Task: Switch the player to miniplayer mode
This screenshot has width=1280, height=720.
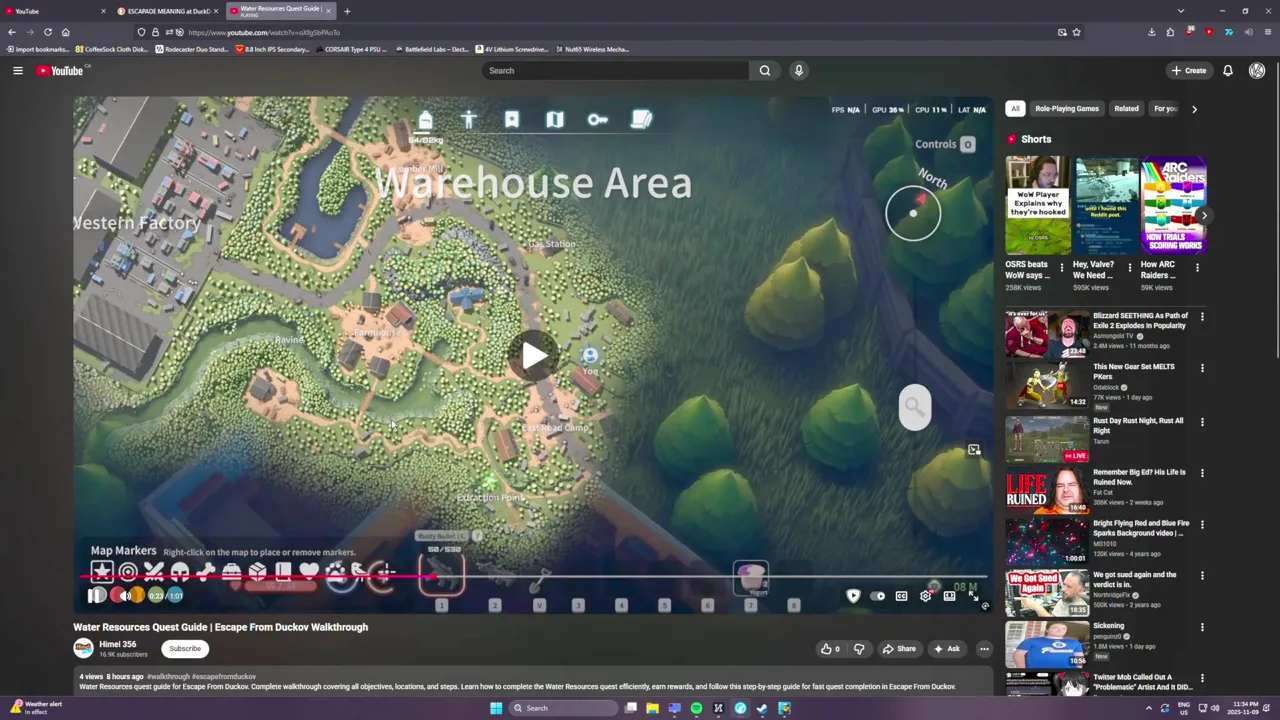Action: (x=949, y=596)
